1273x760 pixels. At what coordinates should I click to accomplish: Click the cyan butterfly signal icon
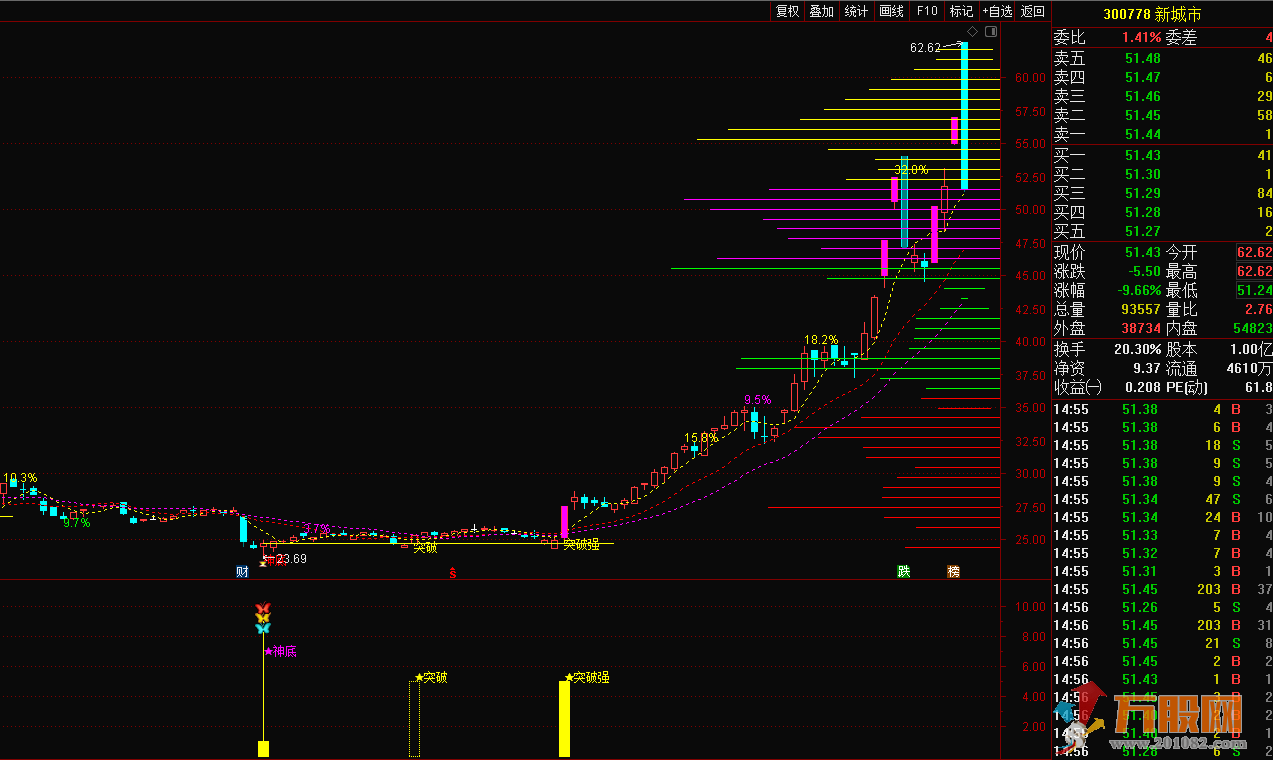pyautogui.click(x=263, y=628)
